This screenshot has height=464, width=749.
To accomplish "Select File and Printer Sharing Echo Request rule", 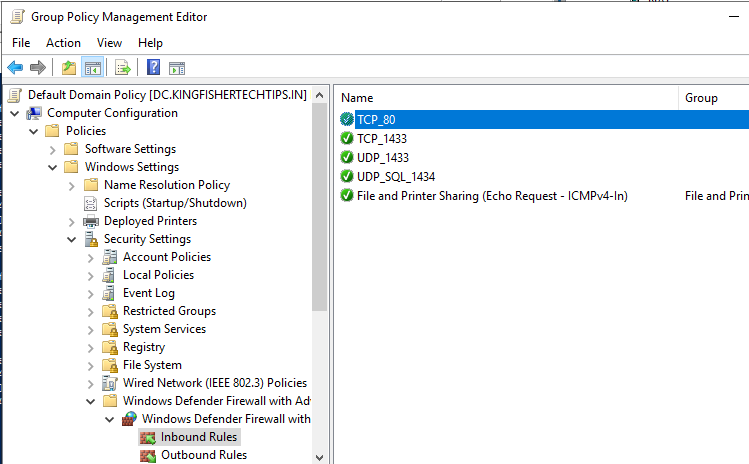I will (x=492, y=196).
